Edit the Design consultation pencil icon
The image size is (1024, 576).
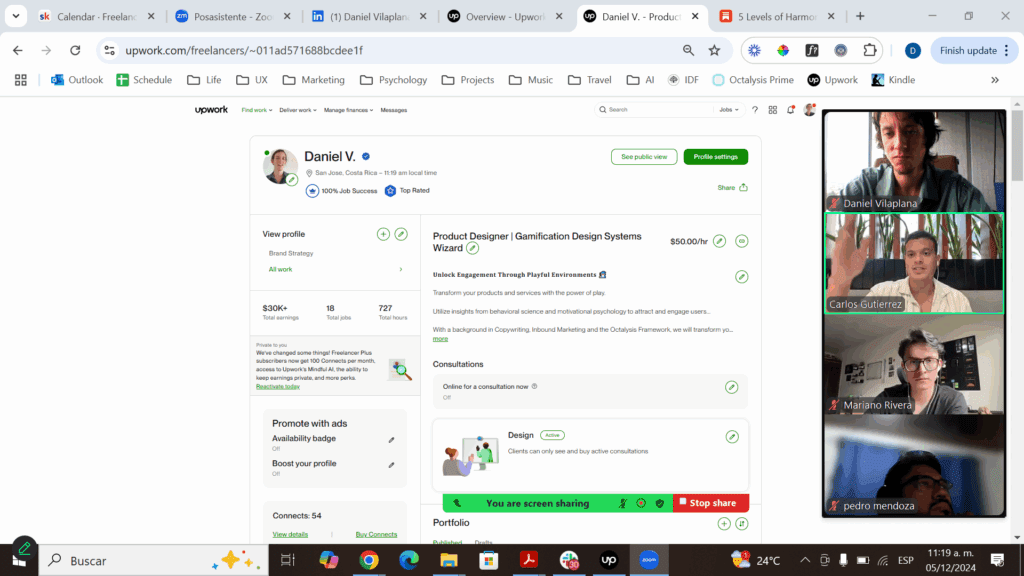732,437
